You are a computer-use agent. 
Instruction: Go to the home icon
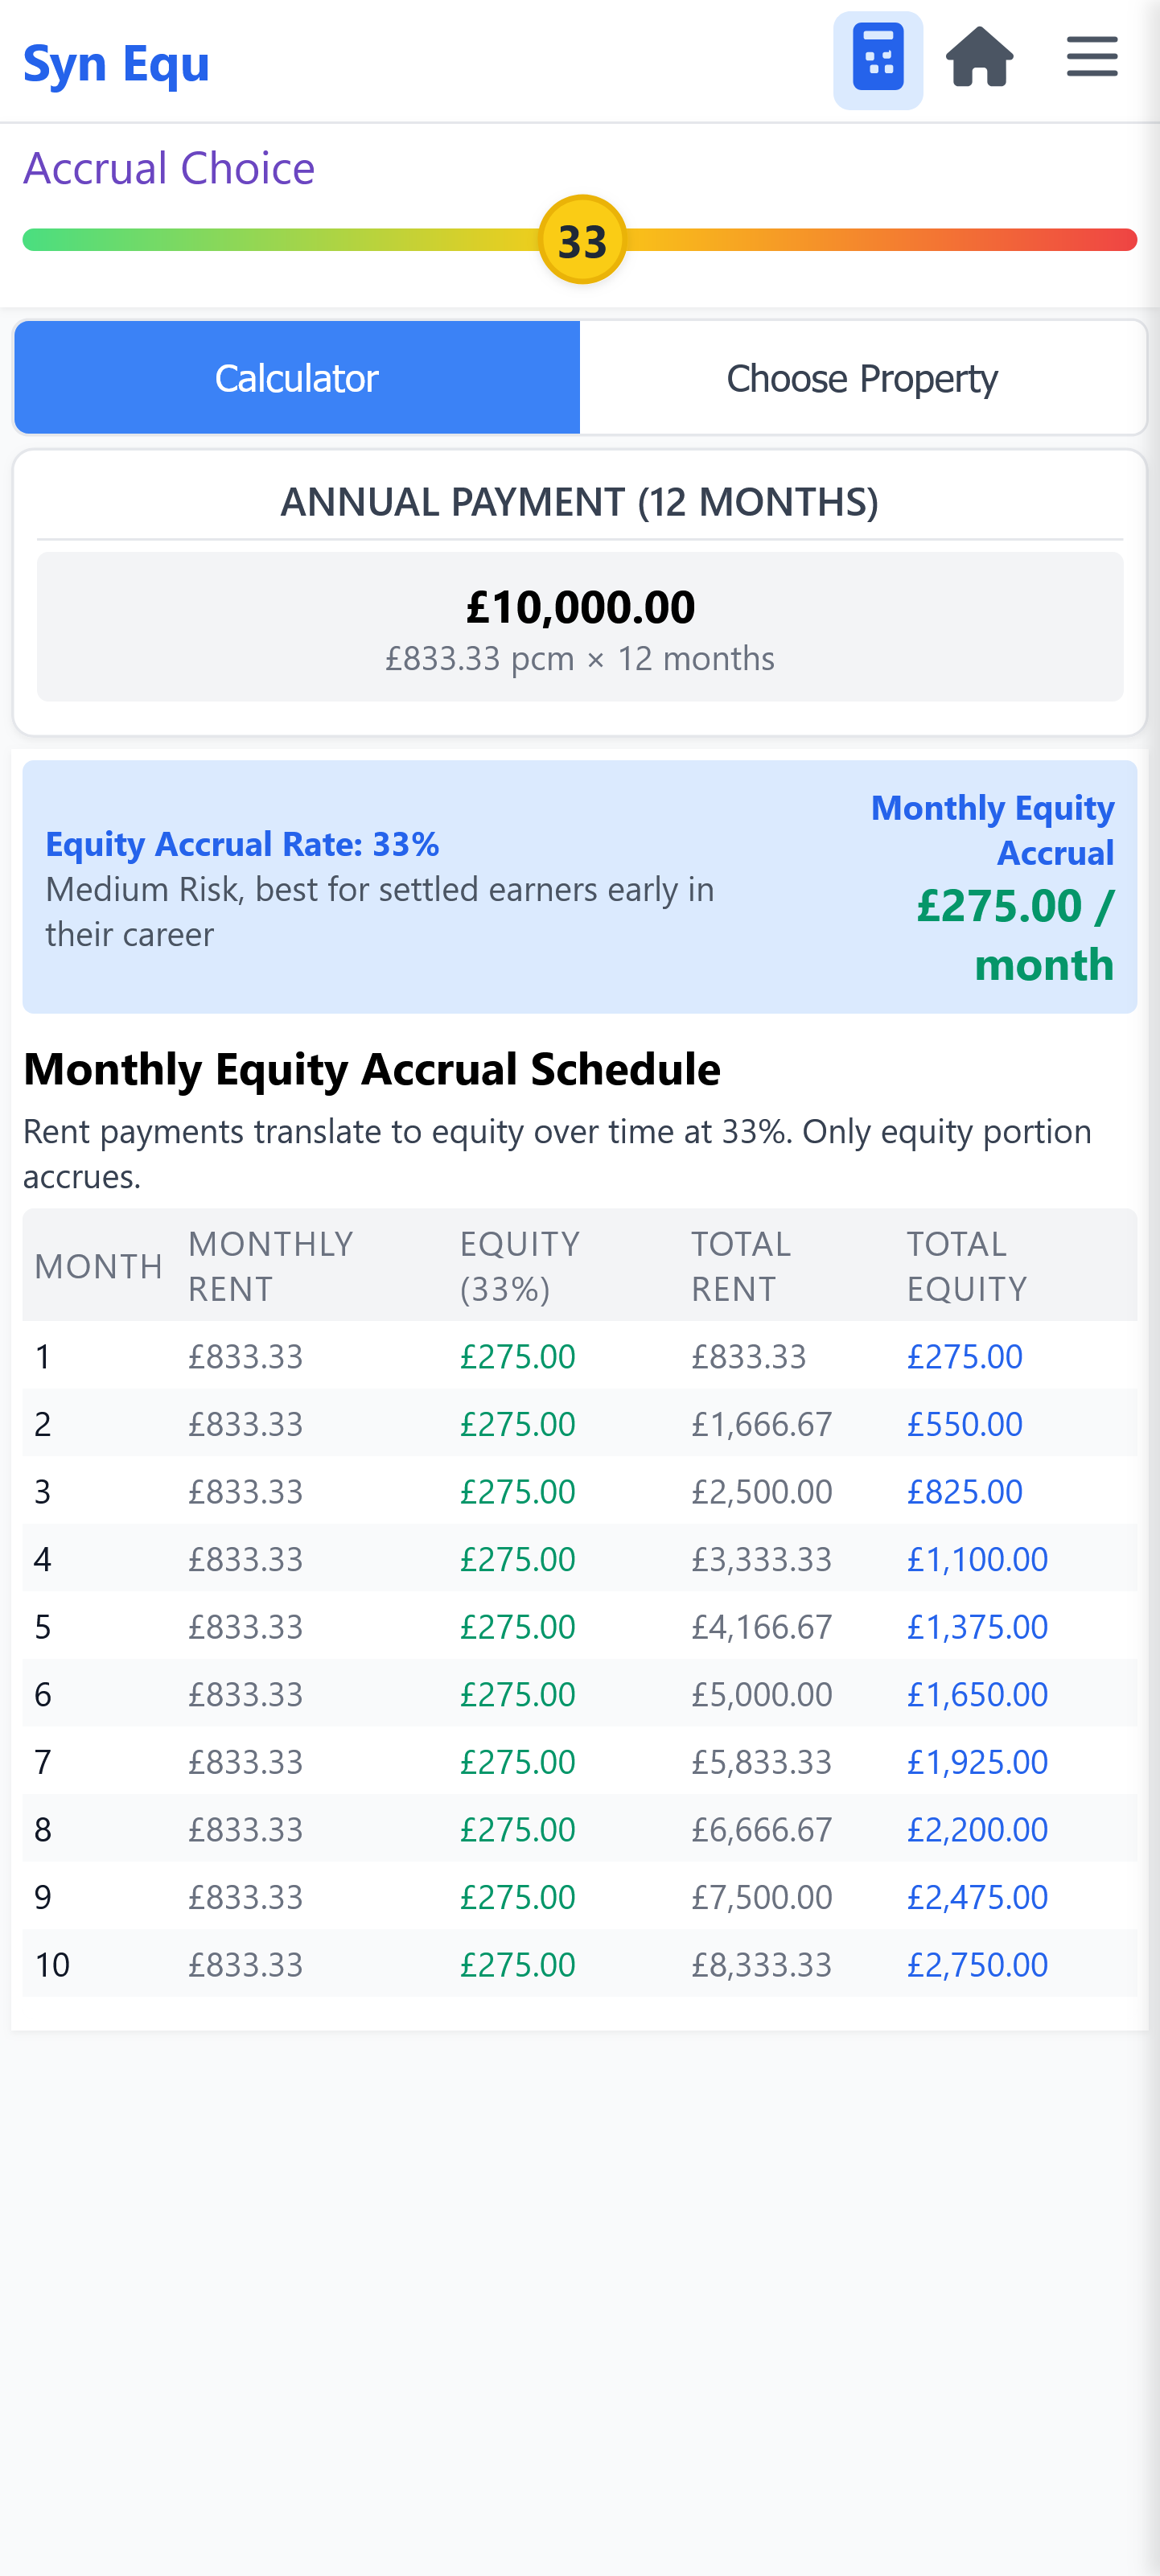pos(979,58)
